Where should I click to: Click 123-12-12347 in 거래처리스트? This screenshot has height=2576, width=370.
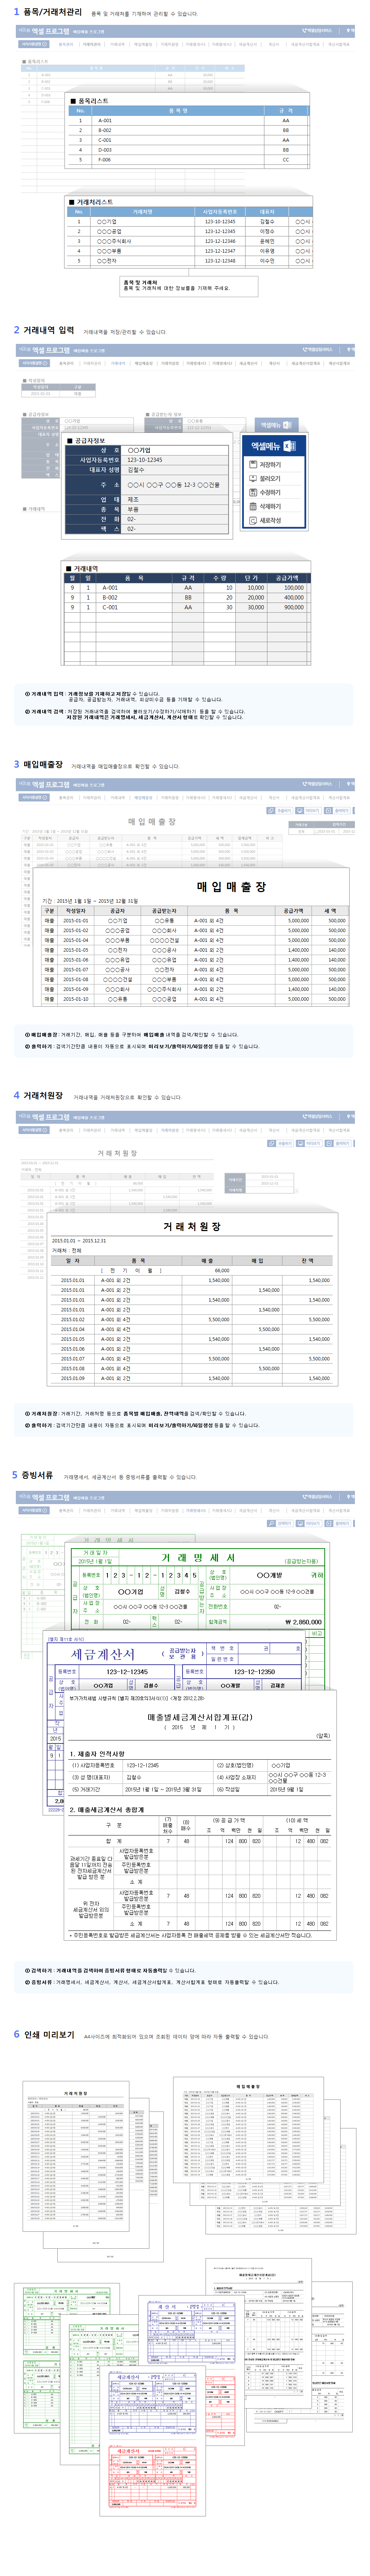coord(220,251)
